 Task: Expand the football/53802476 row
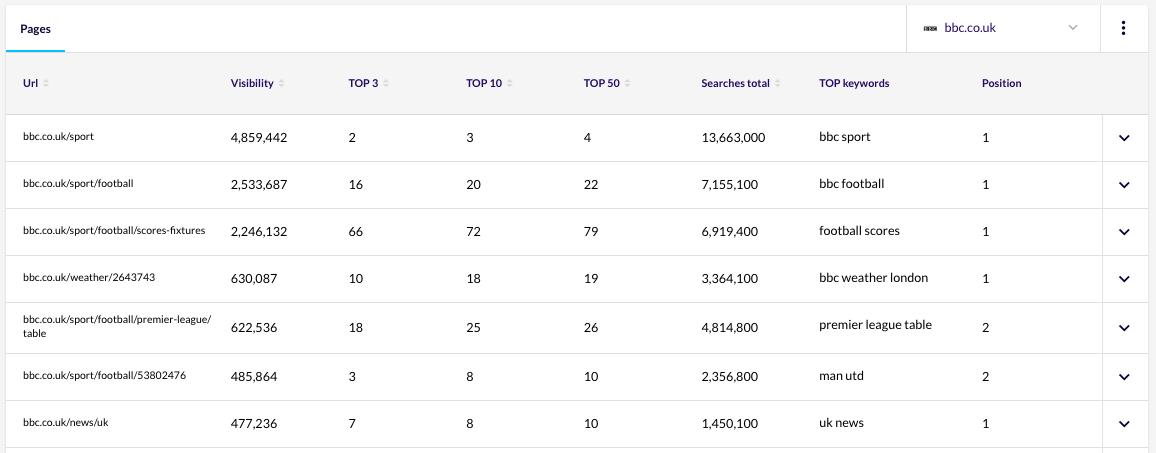tap(1124, 377)
